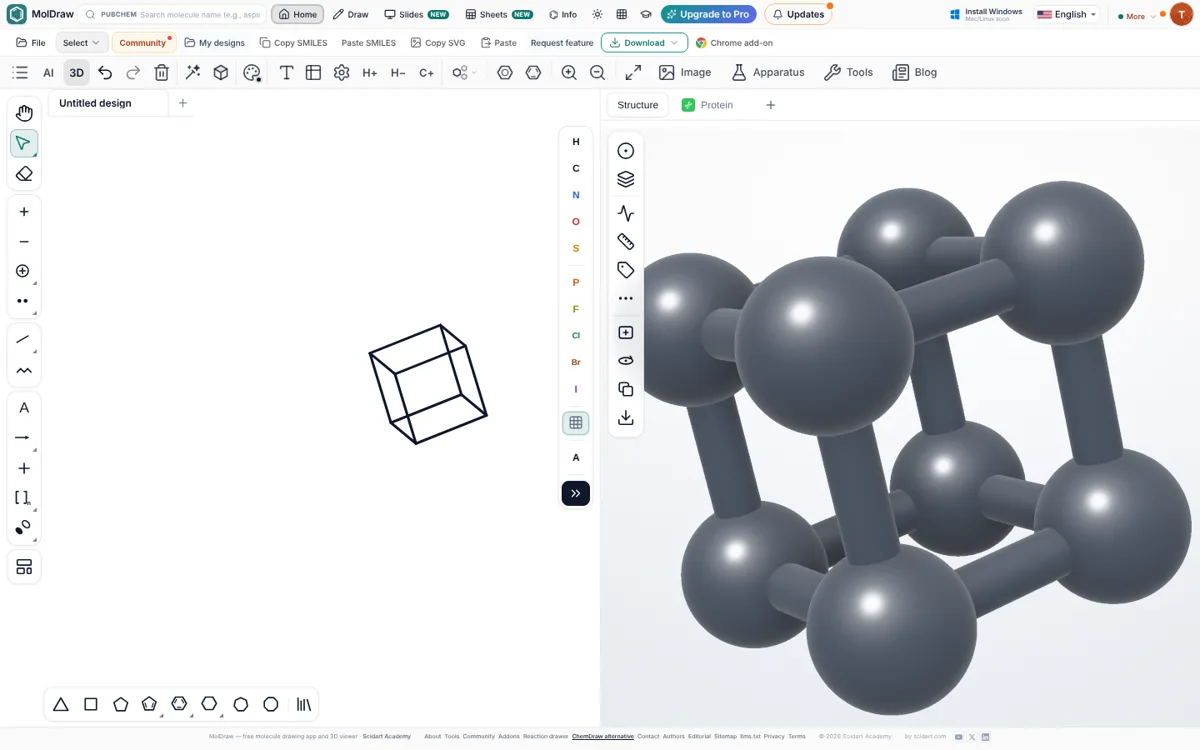Open the Slides tab

tap(416, 15)
